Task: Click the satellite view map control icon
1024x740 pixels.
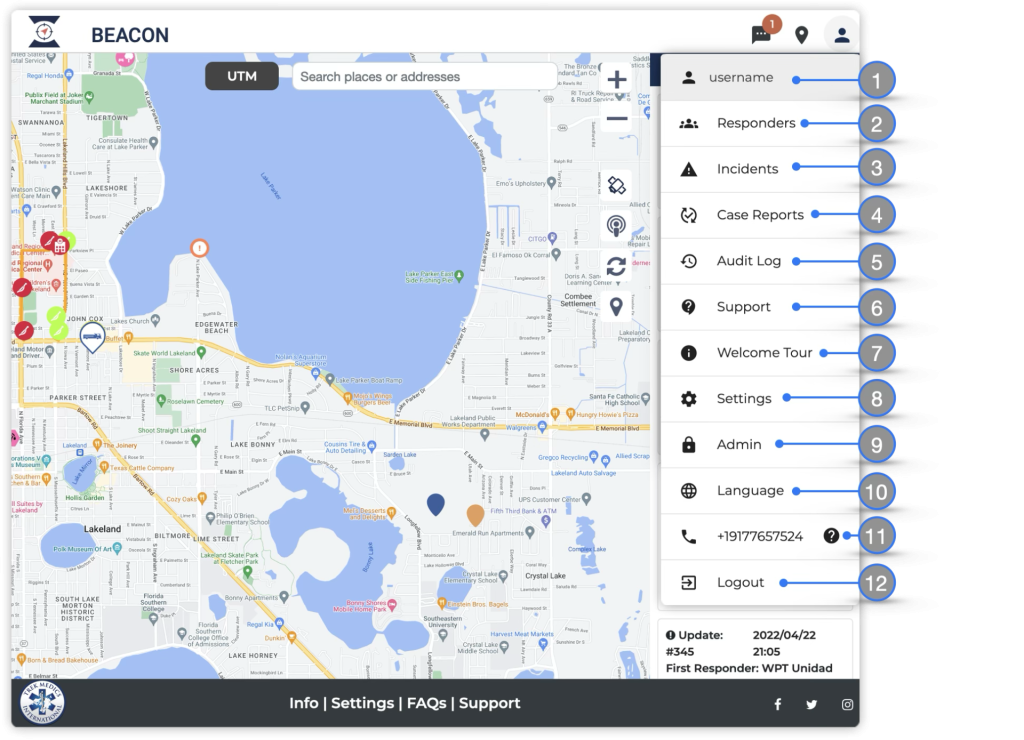Action: tap(616, 185)
